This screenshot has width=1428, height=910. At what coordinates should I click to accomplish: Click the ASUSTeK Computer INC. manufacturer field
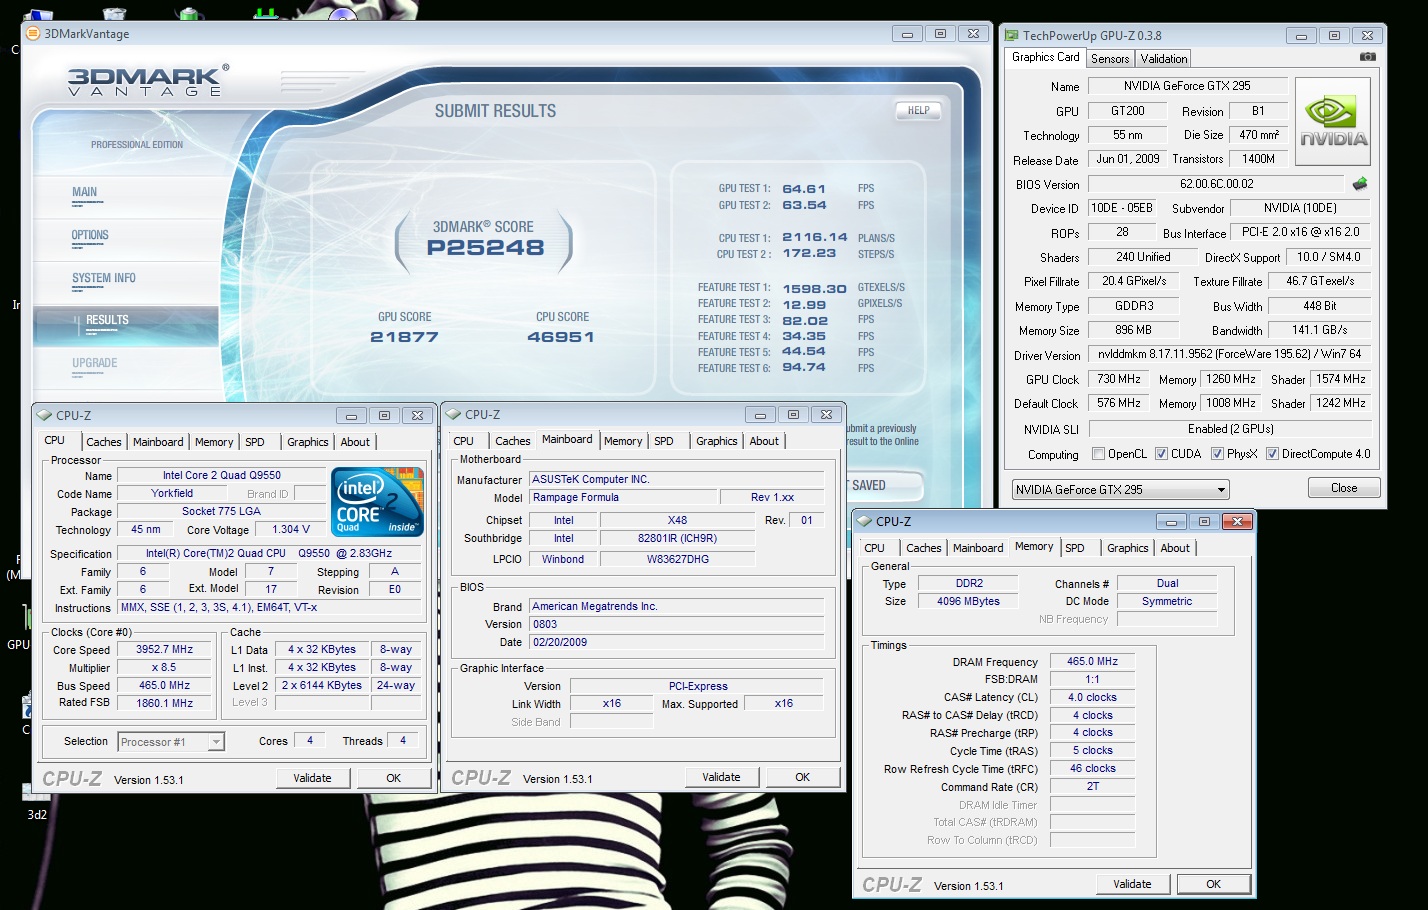(676, 479)
